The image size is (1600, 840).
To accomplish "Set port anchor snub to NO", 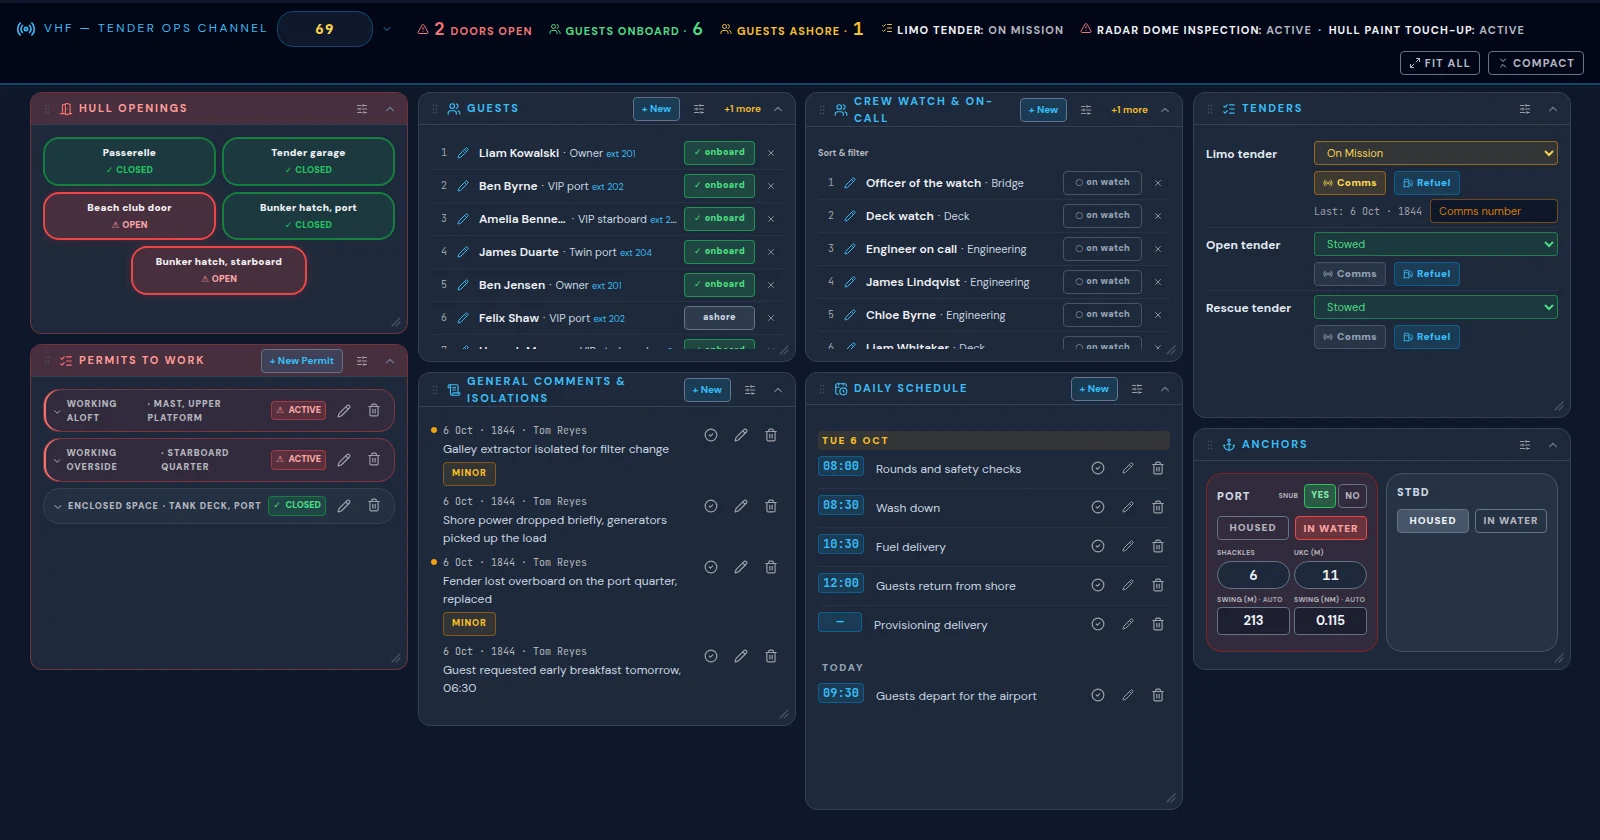I will [x=1352, y=495].
